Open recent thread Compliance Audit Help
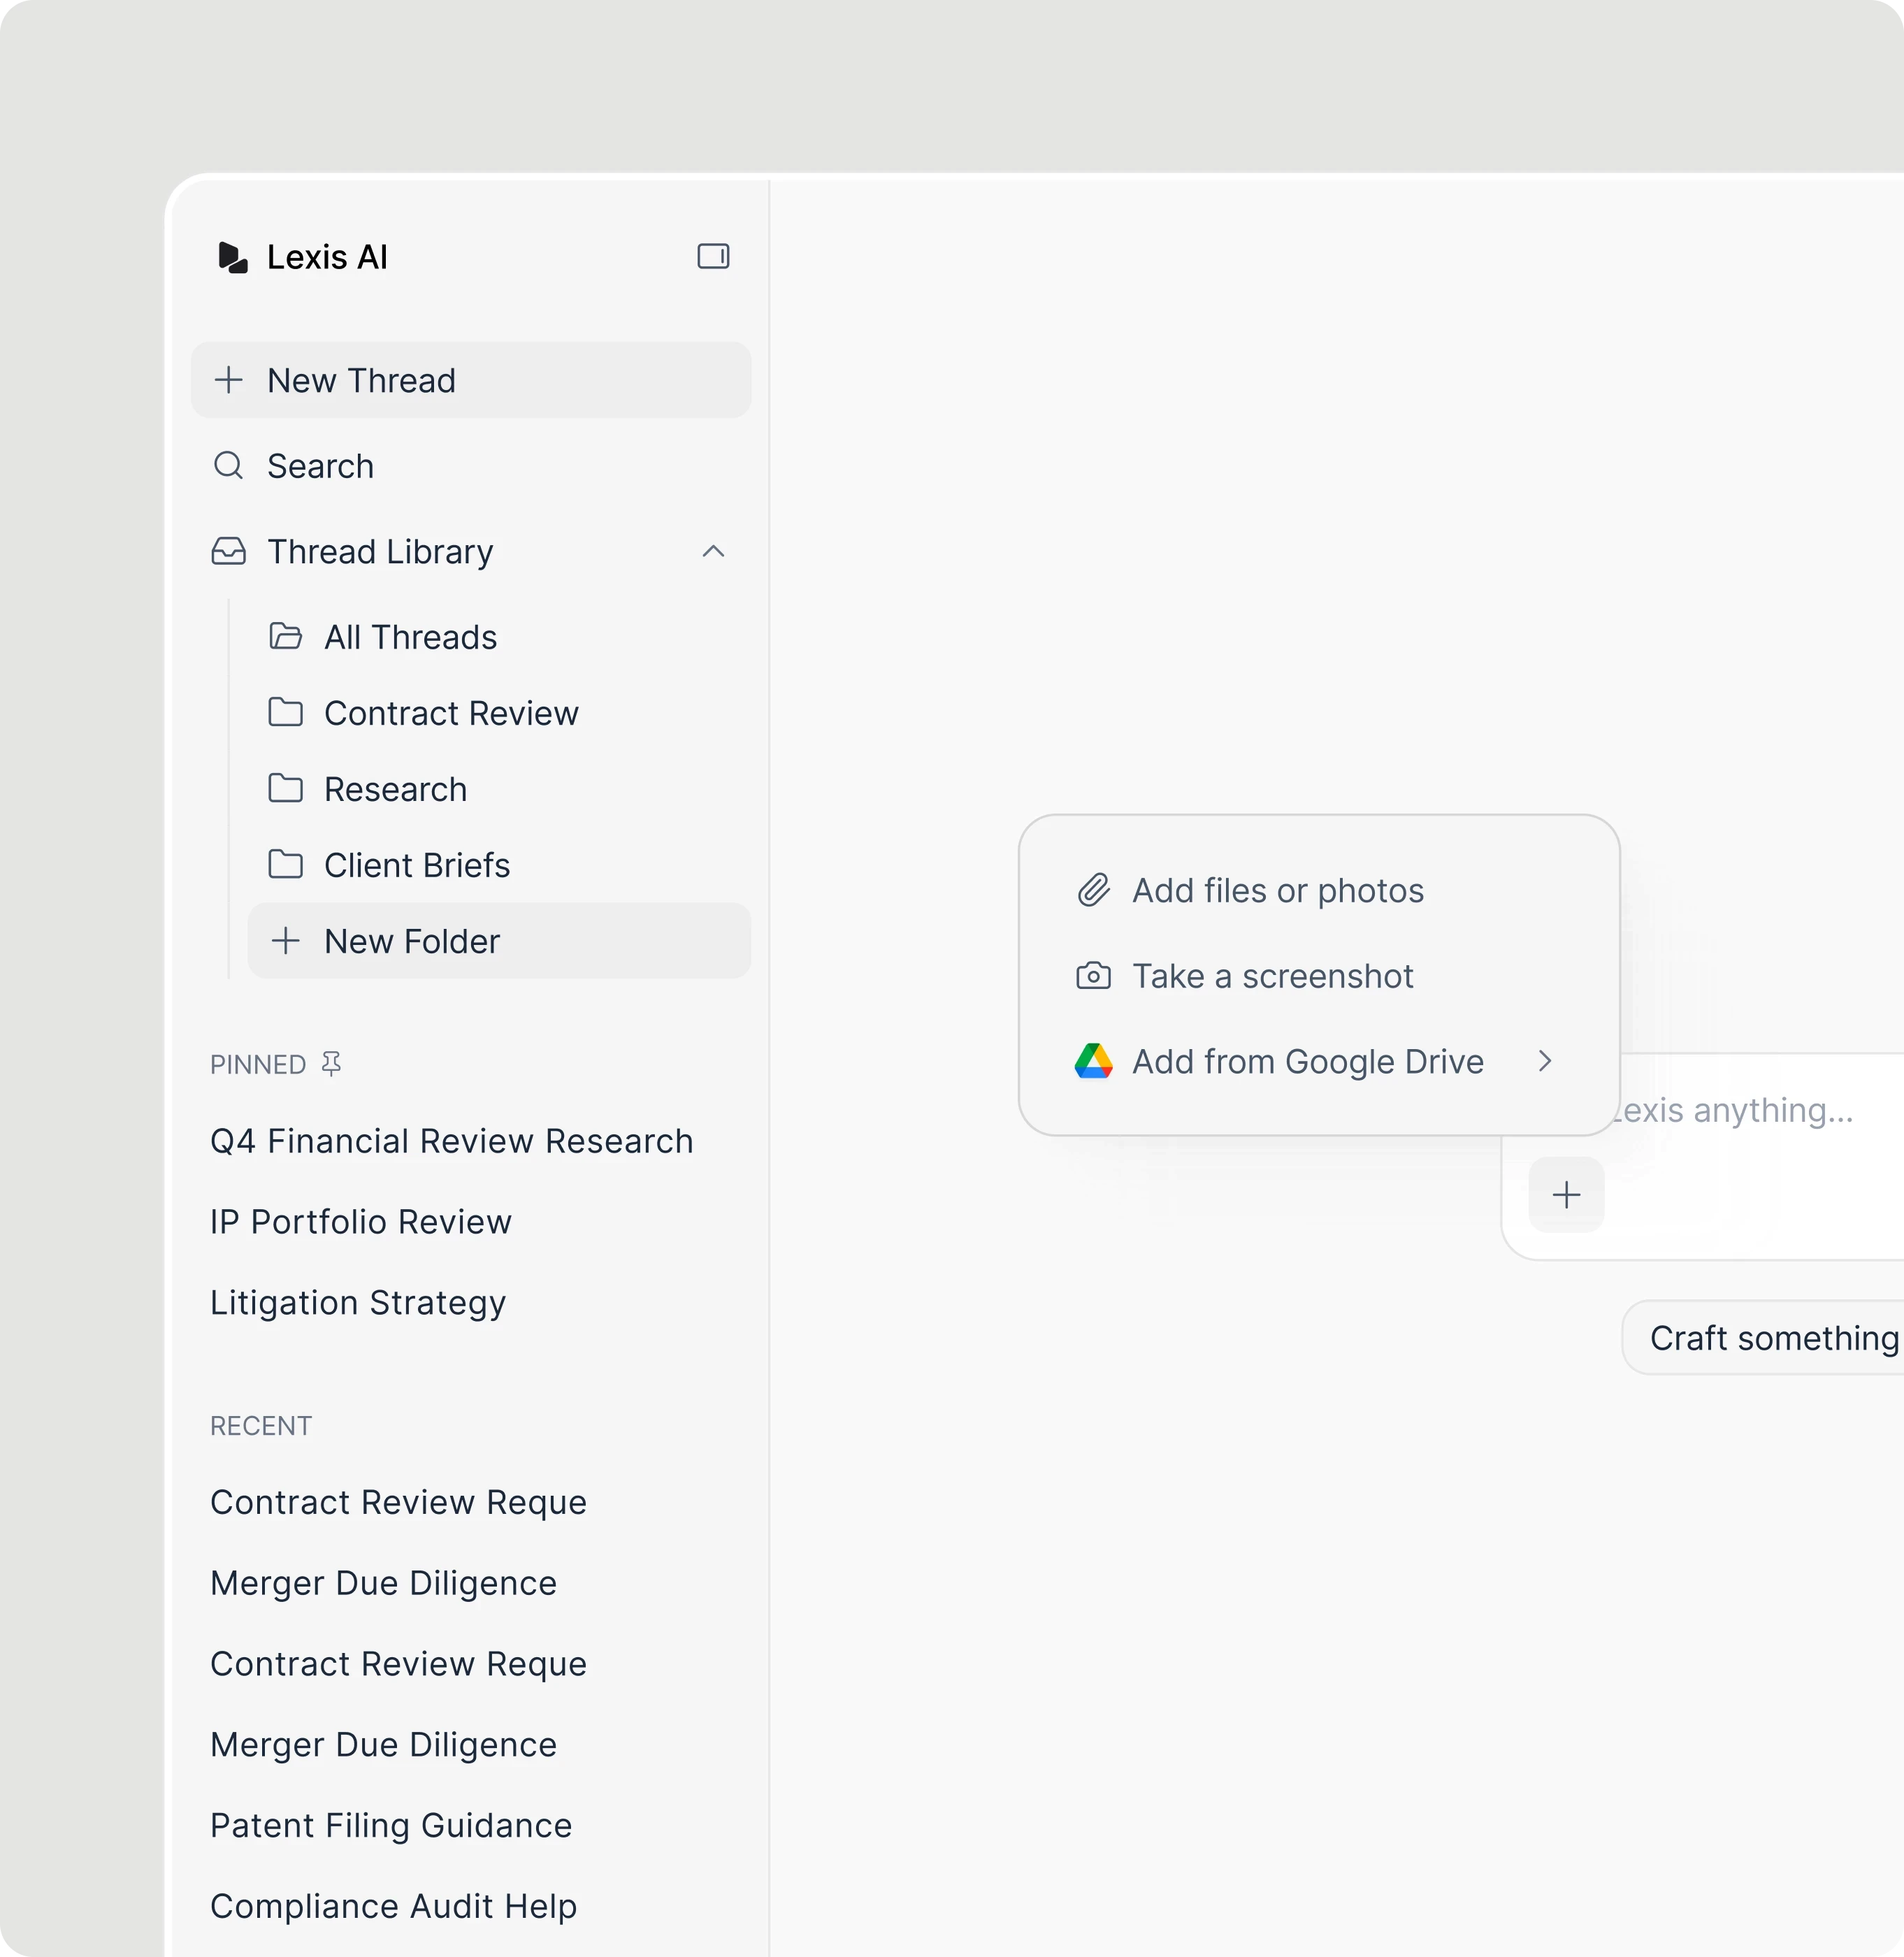This screenshot has width=1904, height=1957. tap(394, 1906)
